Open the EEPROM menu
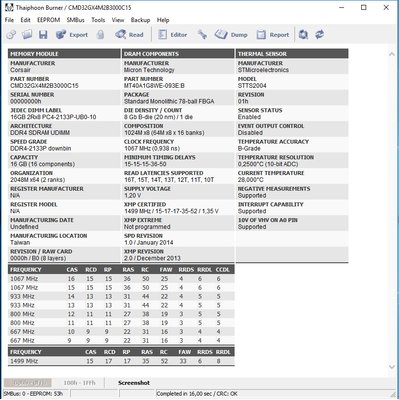This screenshot has width=399, height=400. click(x=48, y=20)
